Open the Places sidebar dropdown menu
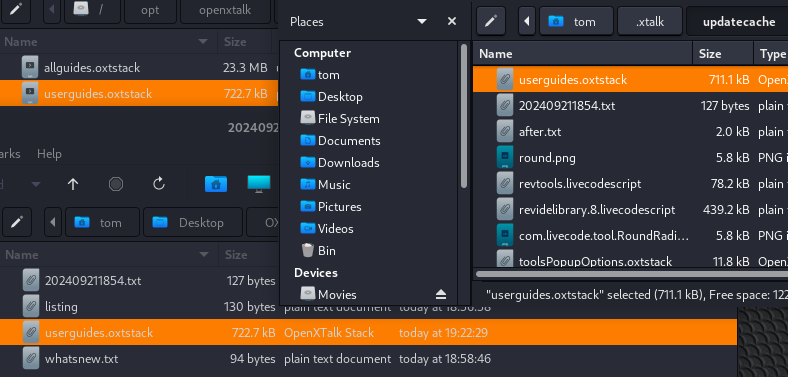Viewport: 788px width, 377px height. pos(422,22)
